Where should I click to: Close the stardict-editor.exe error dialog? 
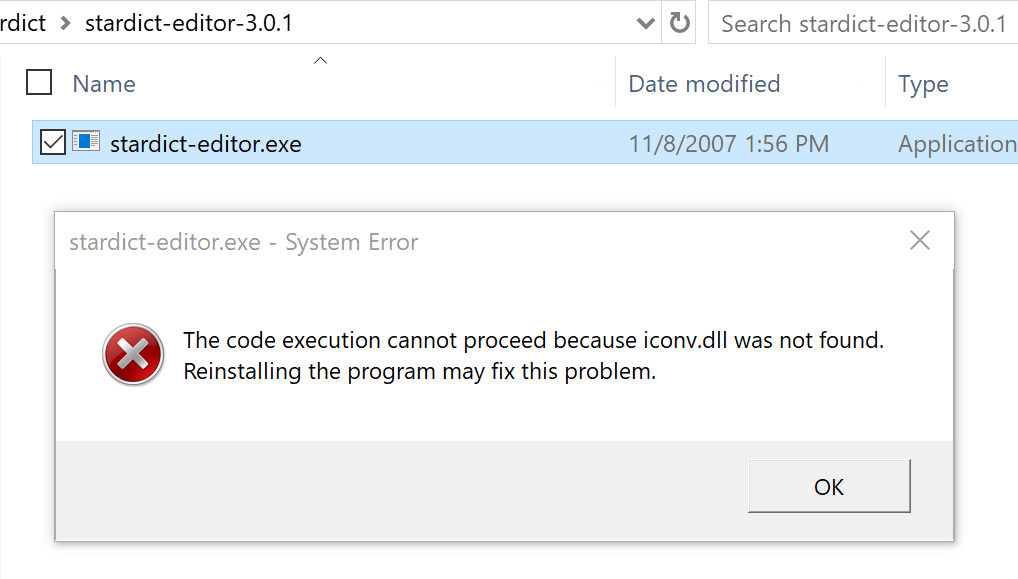pyautogui.click(x=919, y=240)
